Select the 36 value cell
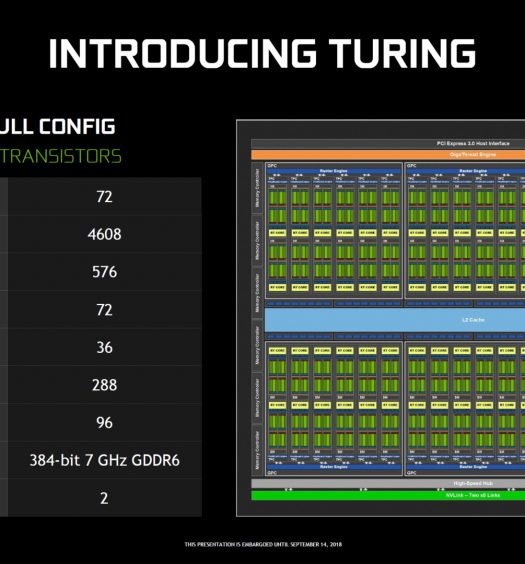525x564 pixels. [x=104, y=347]
